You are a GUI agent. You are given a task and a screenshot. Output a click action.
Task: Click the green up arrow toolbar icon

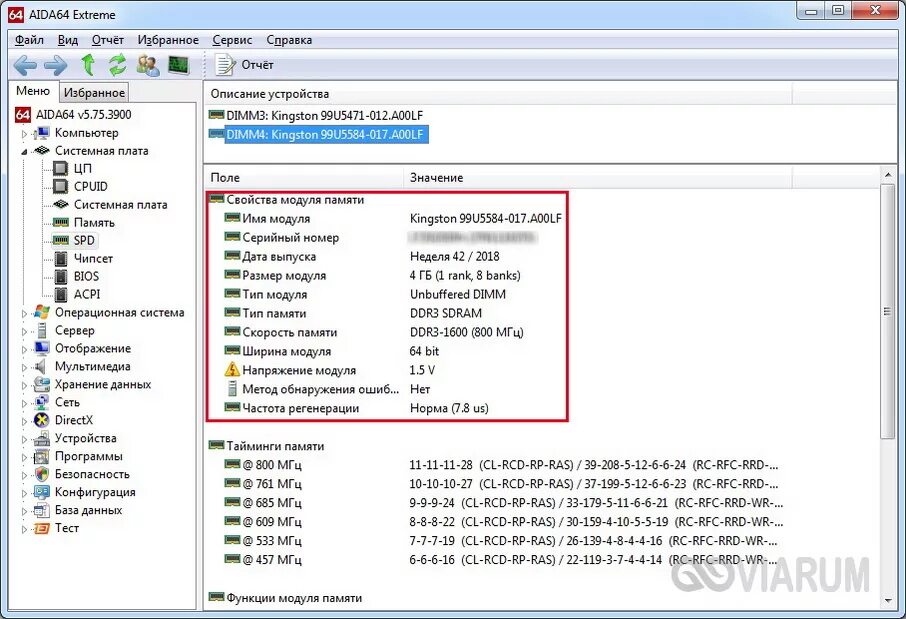88,65
